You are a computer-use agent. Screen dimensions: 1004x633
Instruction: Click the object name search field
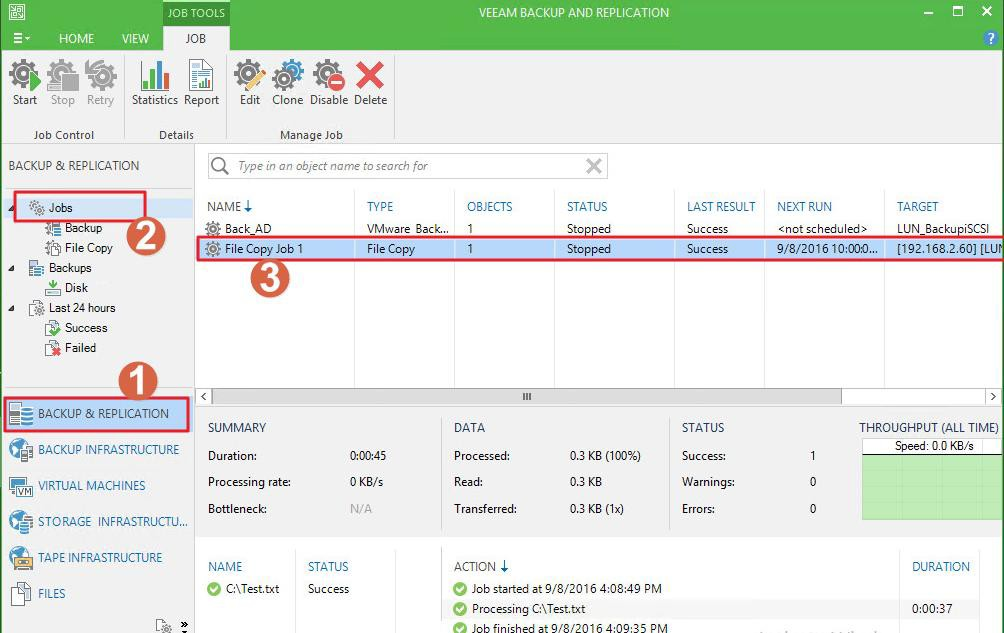(x=405, y=166)
